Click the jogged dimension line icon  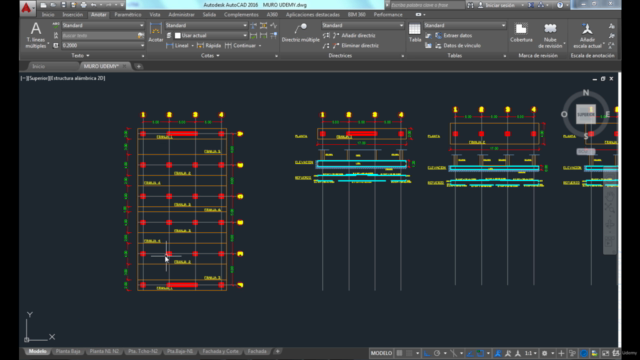pos(273,25)
